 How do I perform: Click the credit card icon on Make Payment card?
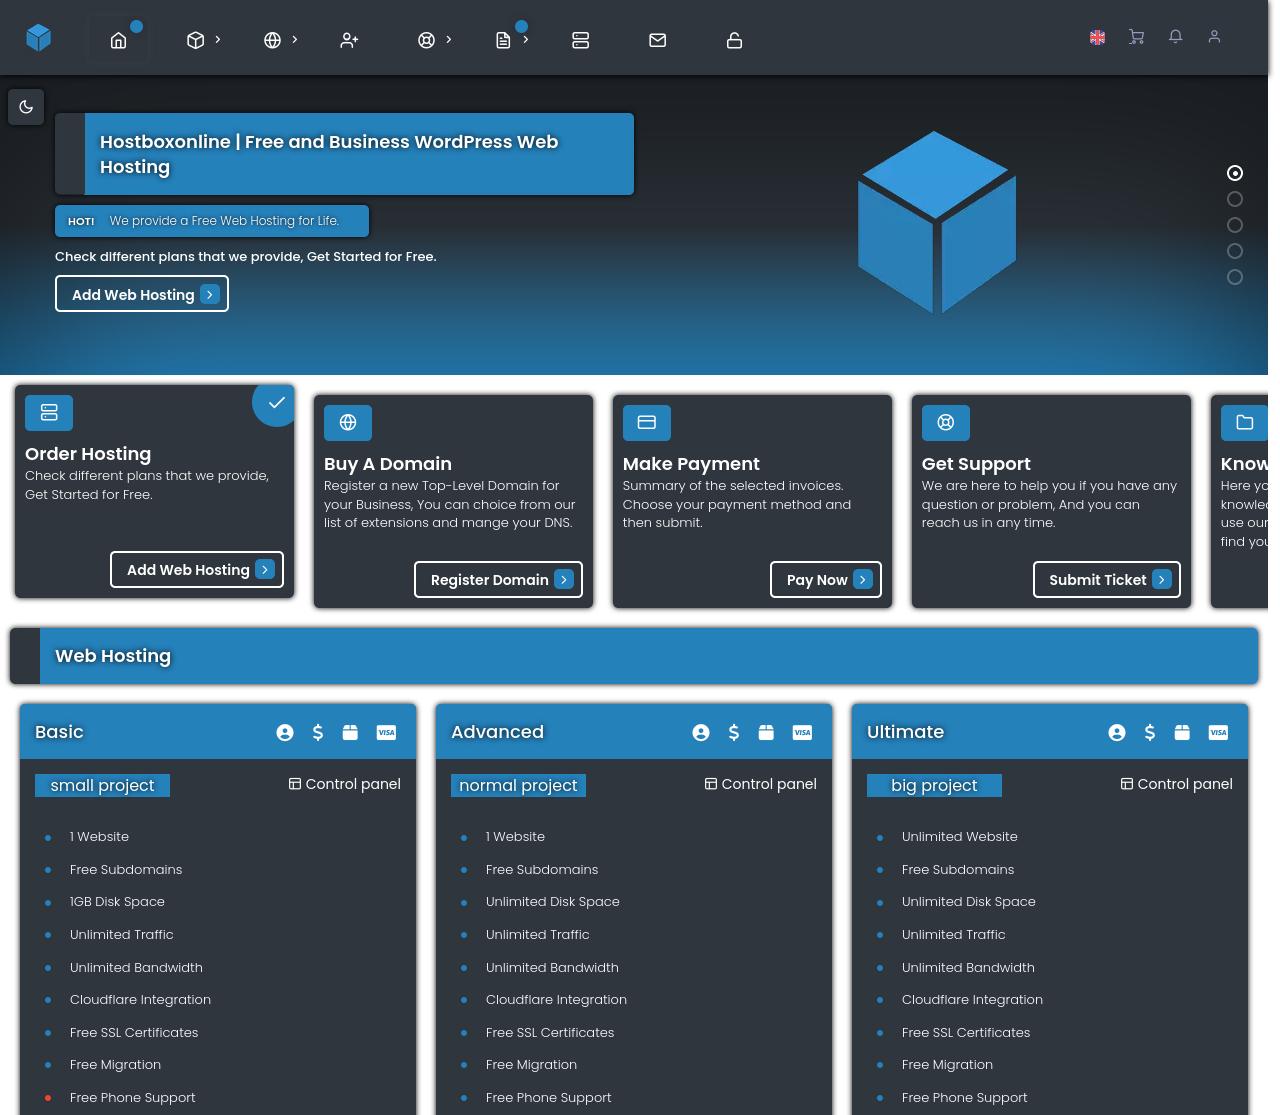[x=647, y=422]
